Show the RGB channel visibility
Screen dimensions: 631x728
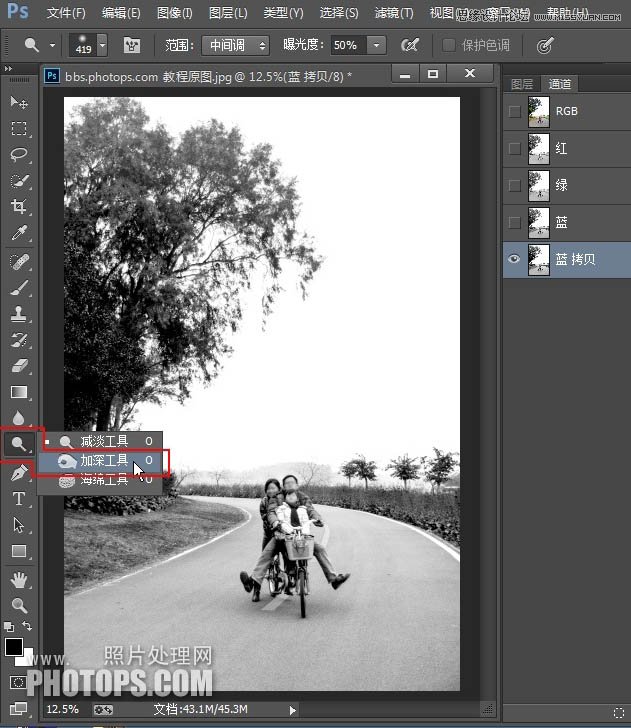tap(514, 111)
